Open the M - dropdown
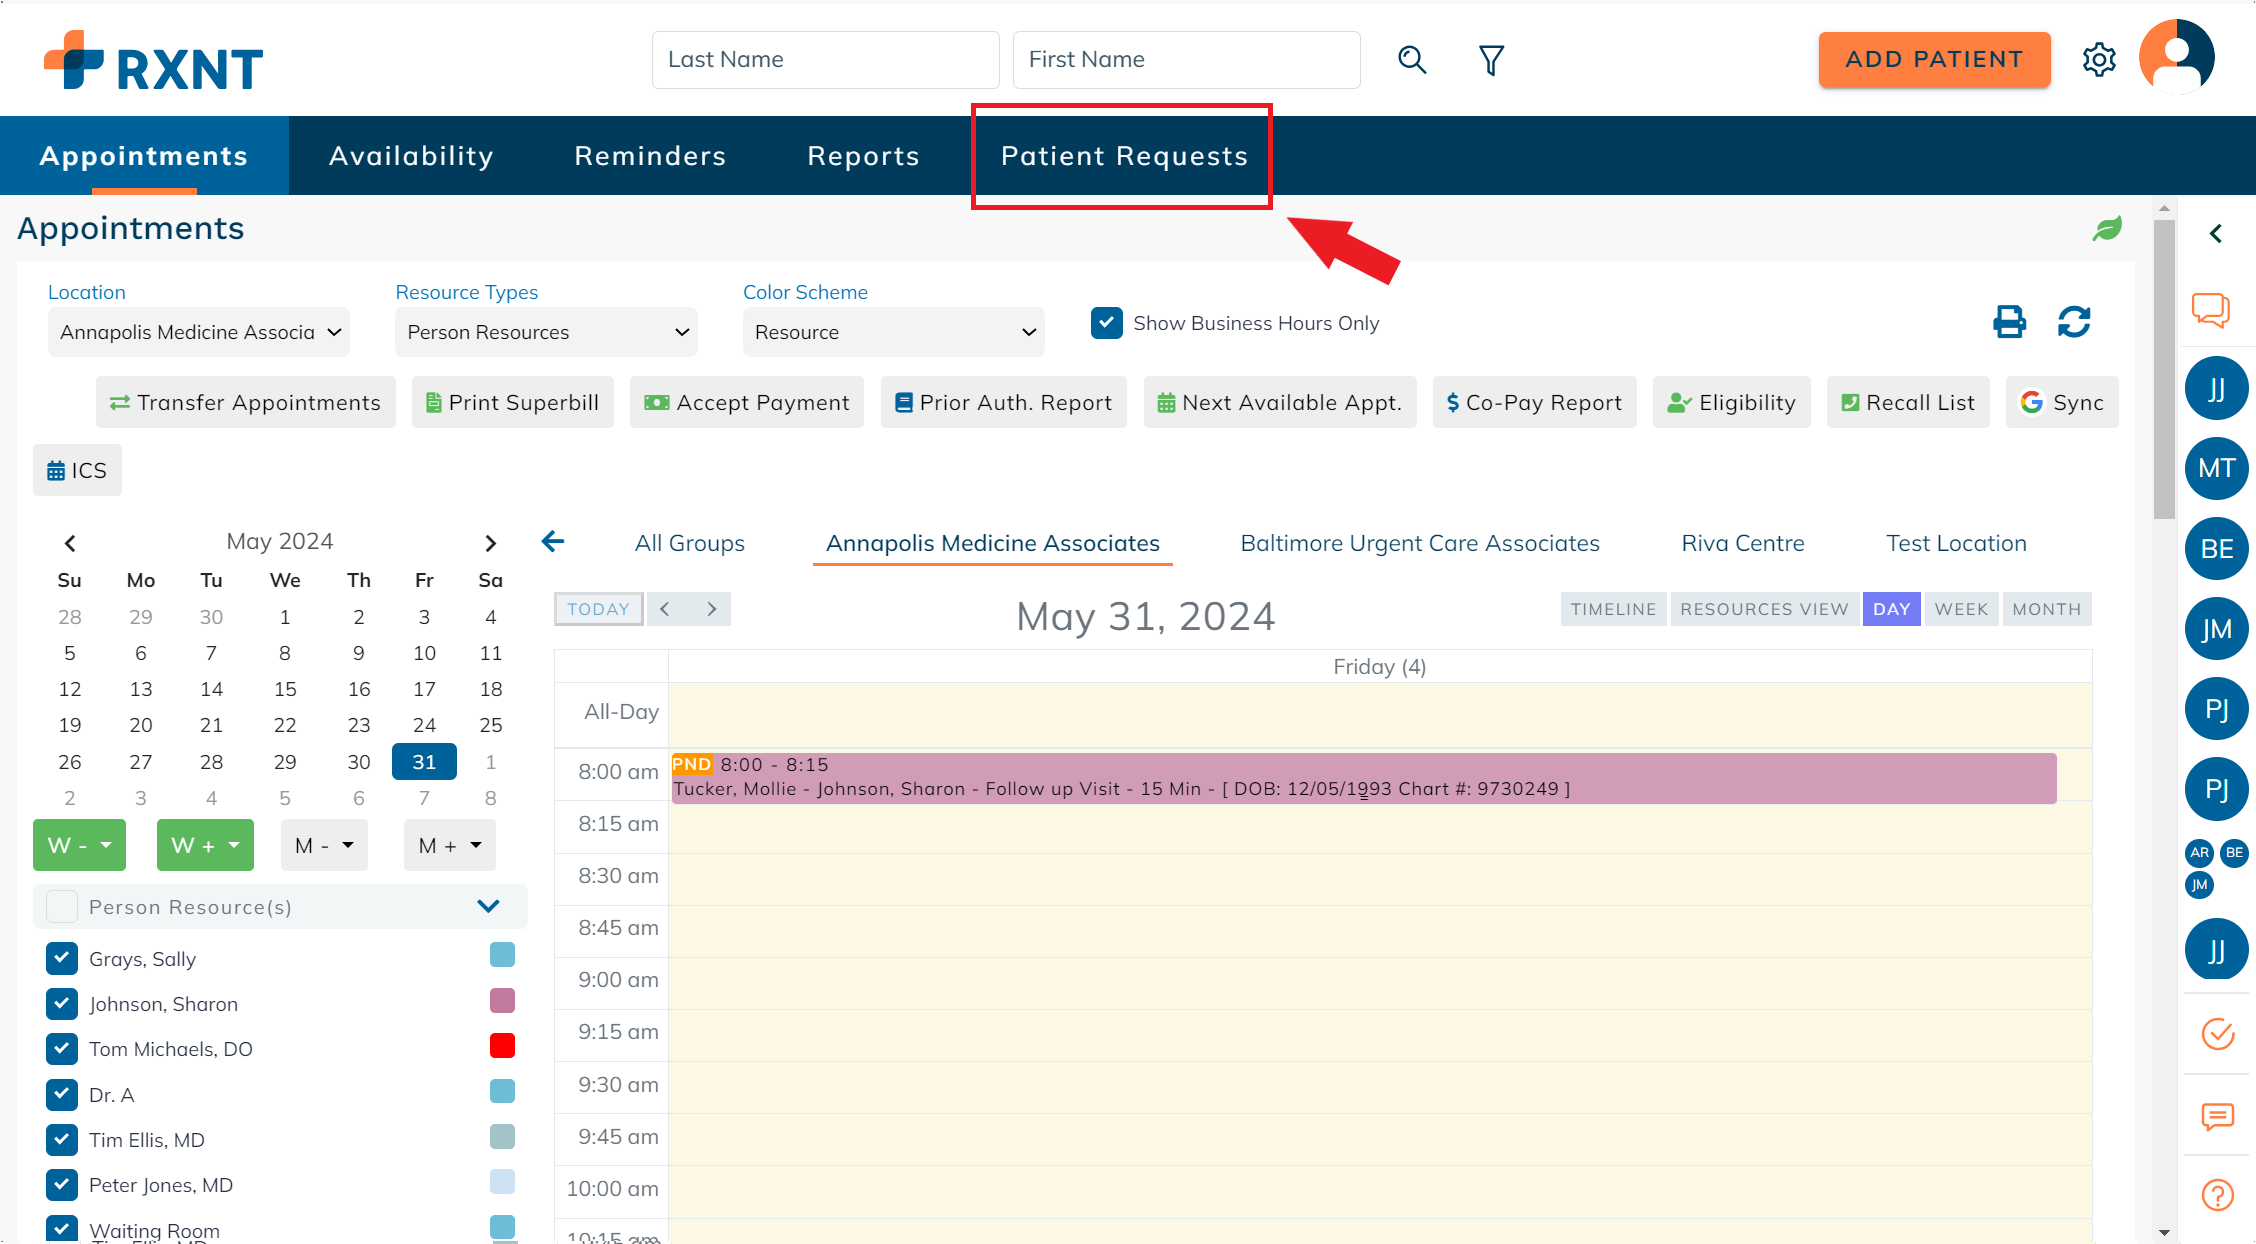This screenshot has width=2256, height=1244. (324, 845)
